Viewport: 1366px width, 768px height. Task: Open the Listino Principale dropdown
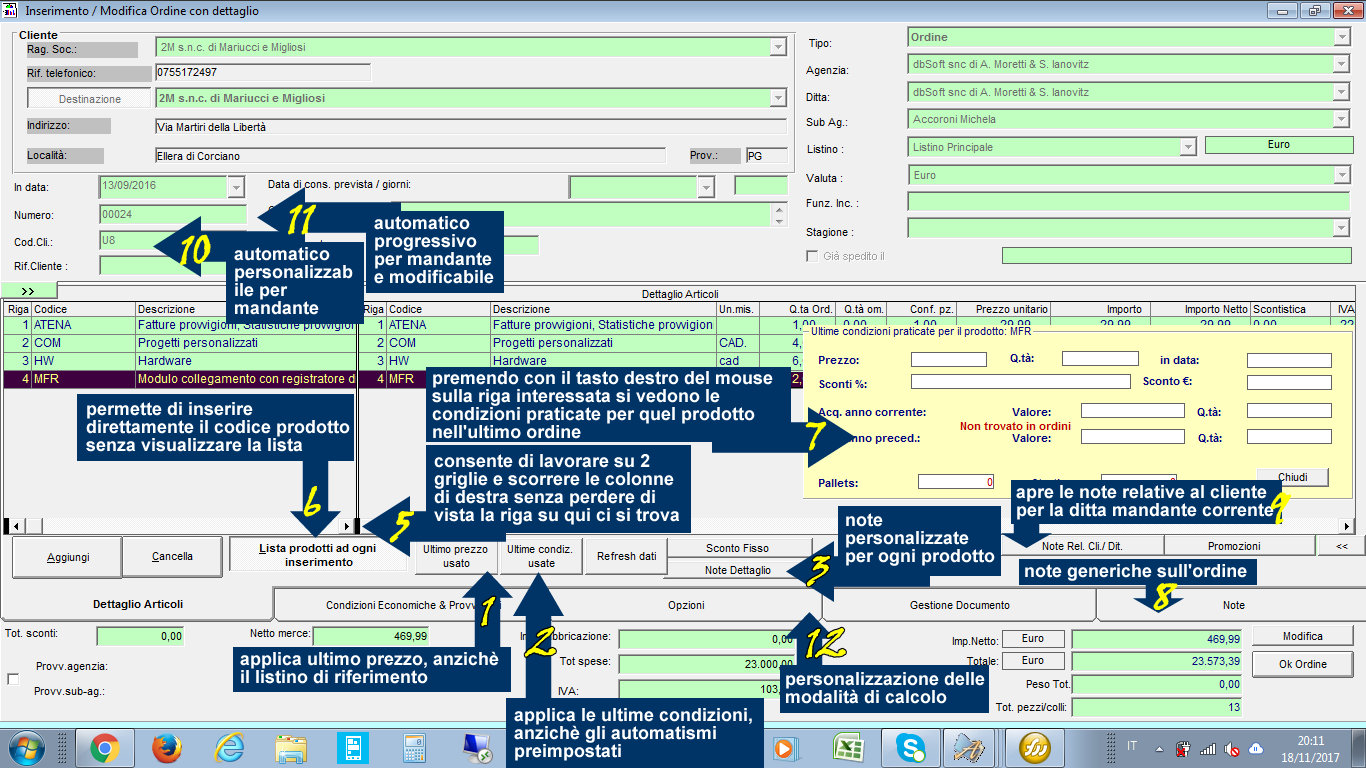(x=1188, y=147)
